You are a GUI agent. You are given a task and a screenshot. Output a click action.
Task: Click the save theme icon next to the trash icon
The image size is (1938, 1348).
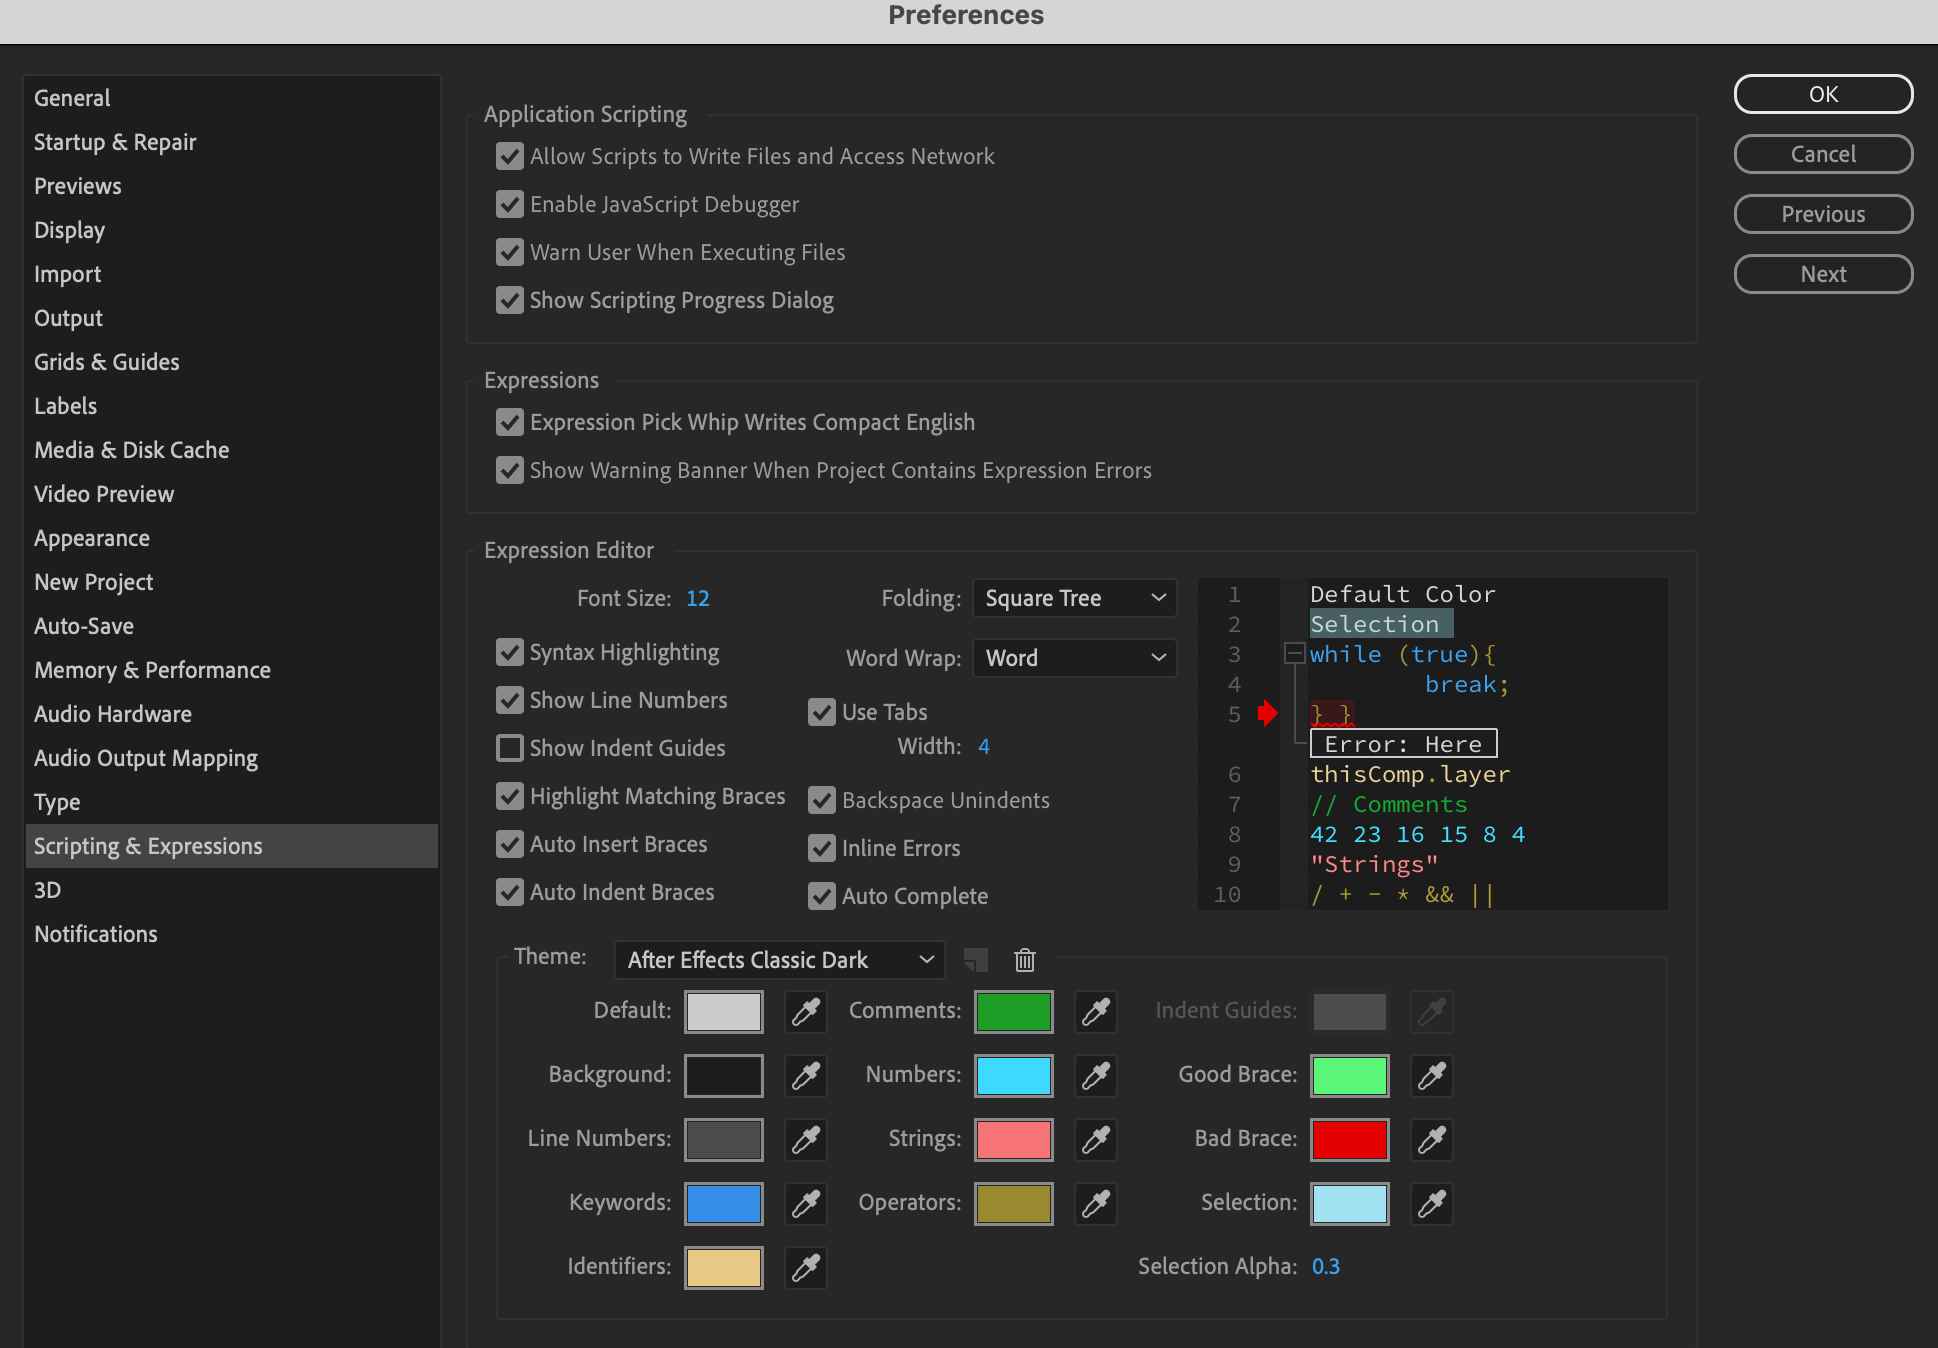pos(976,961)
